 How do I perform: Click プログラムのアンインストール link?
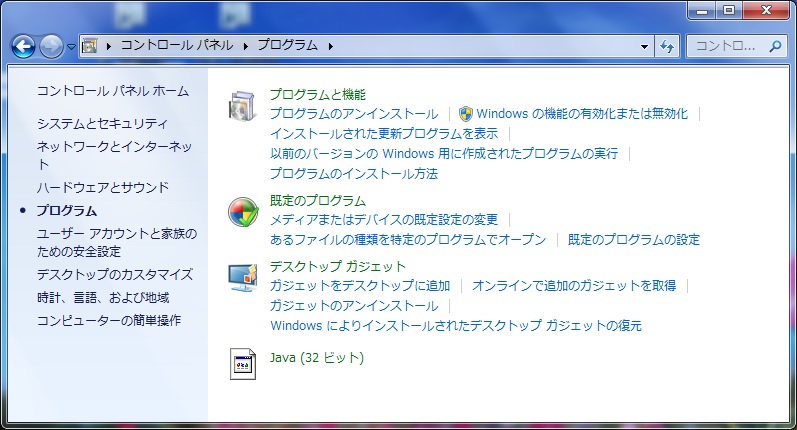click(354, 113)
